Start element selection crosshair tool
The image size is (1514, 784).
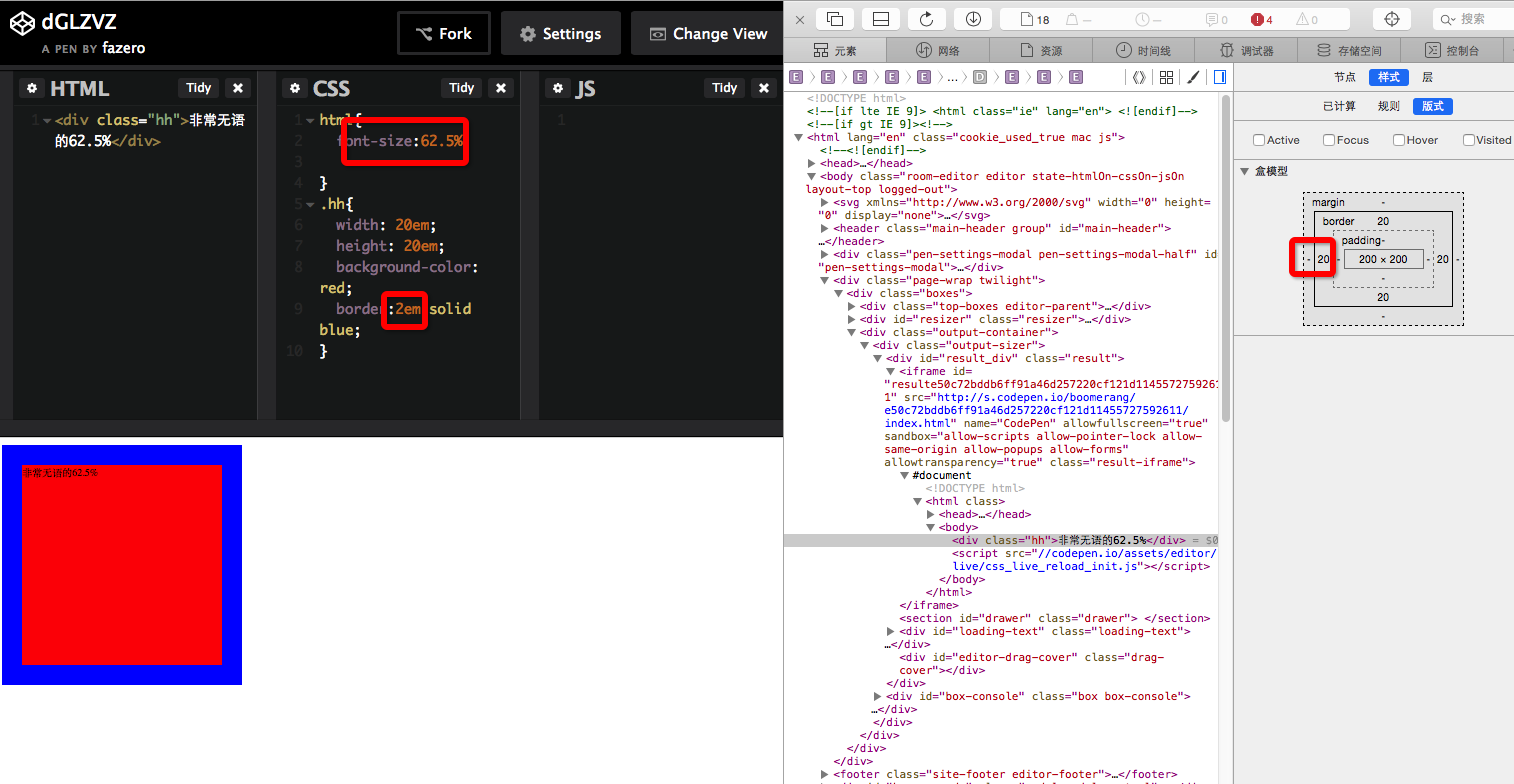1391,19
